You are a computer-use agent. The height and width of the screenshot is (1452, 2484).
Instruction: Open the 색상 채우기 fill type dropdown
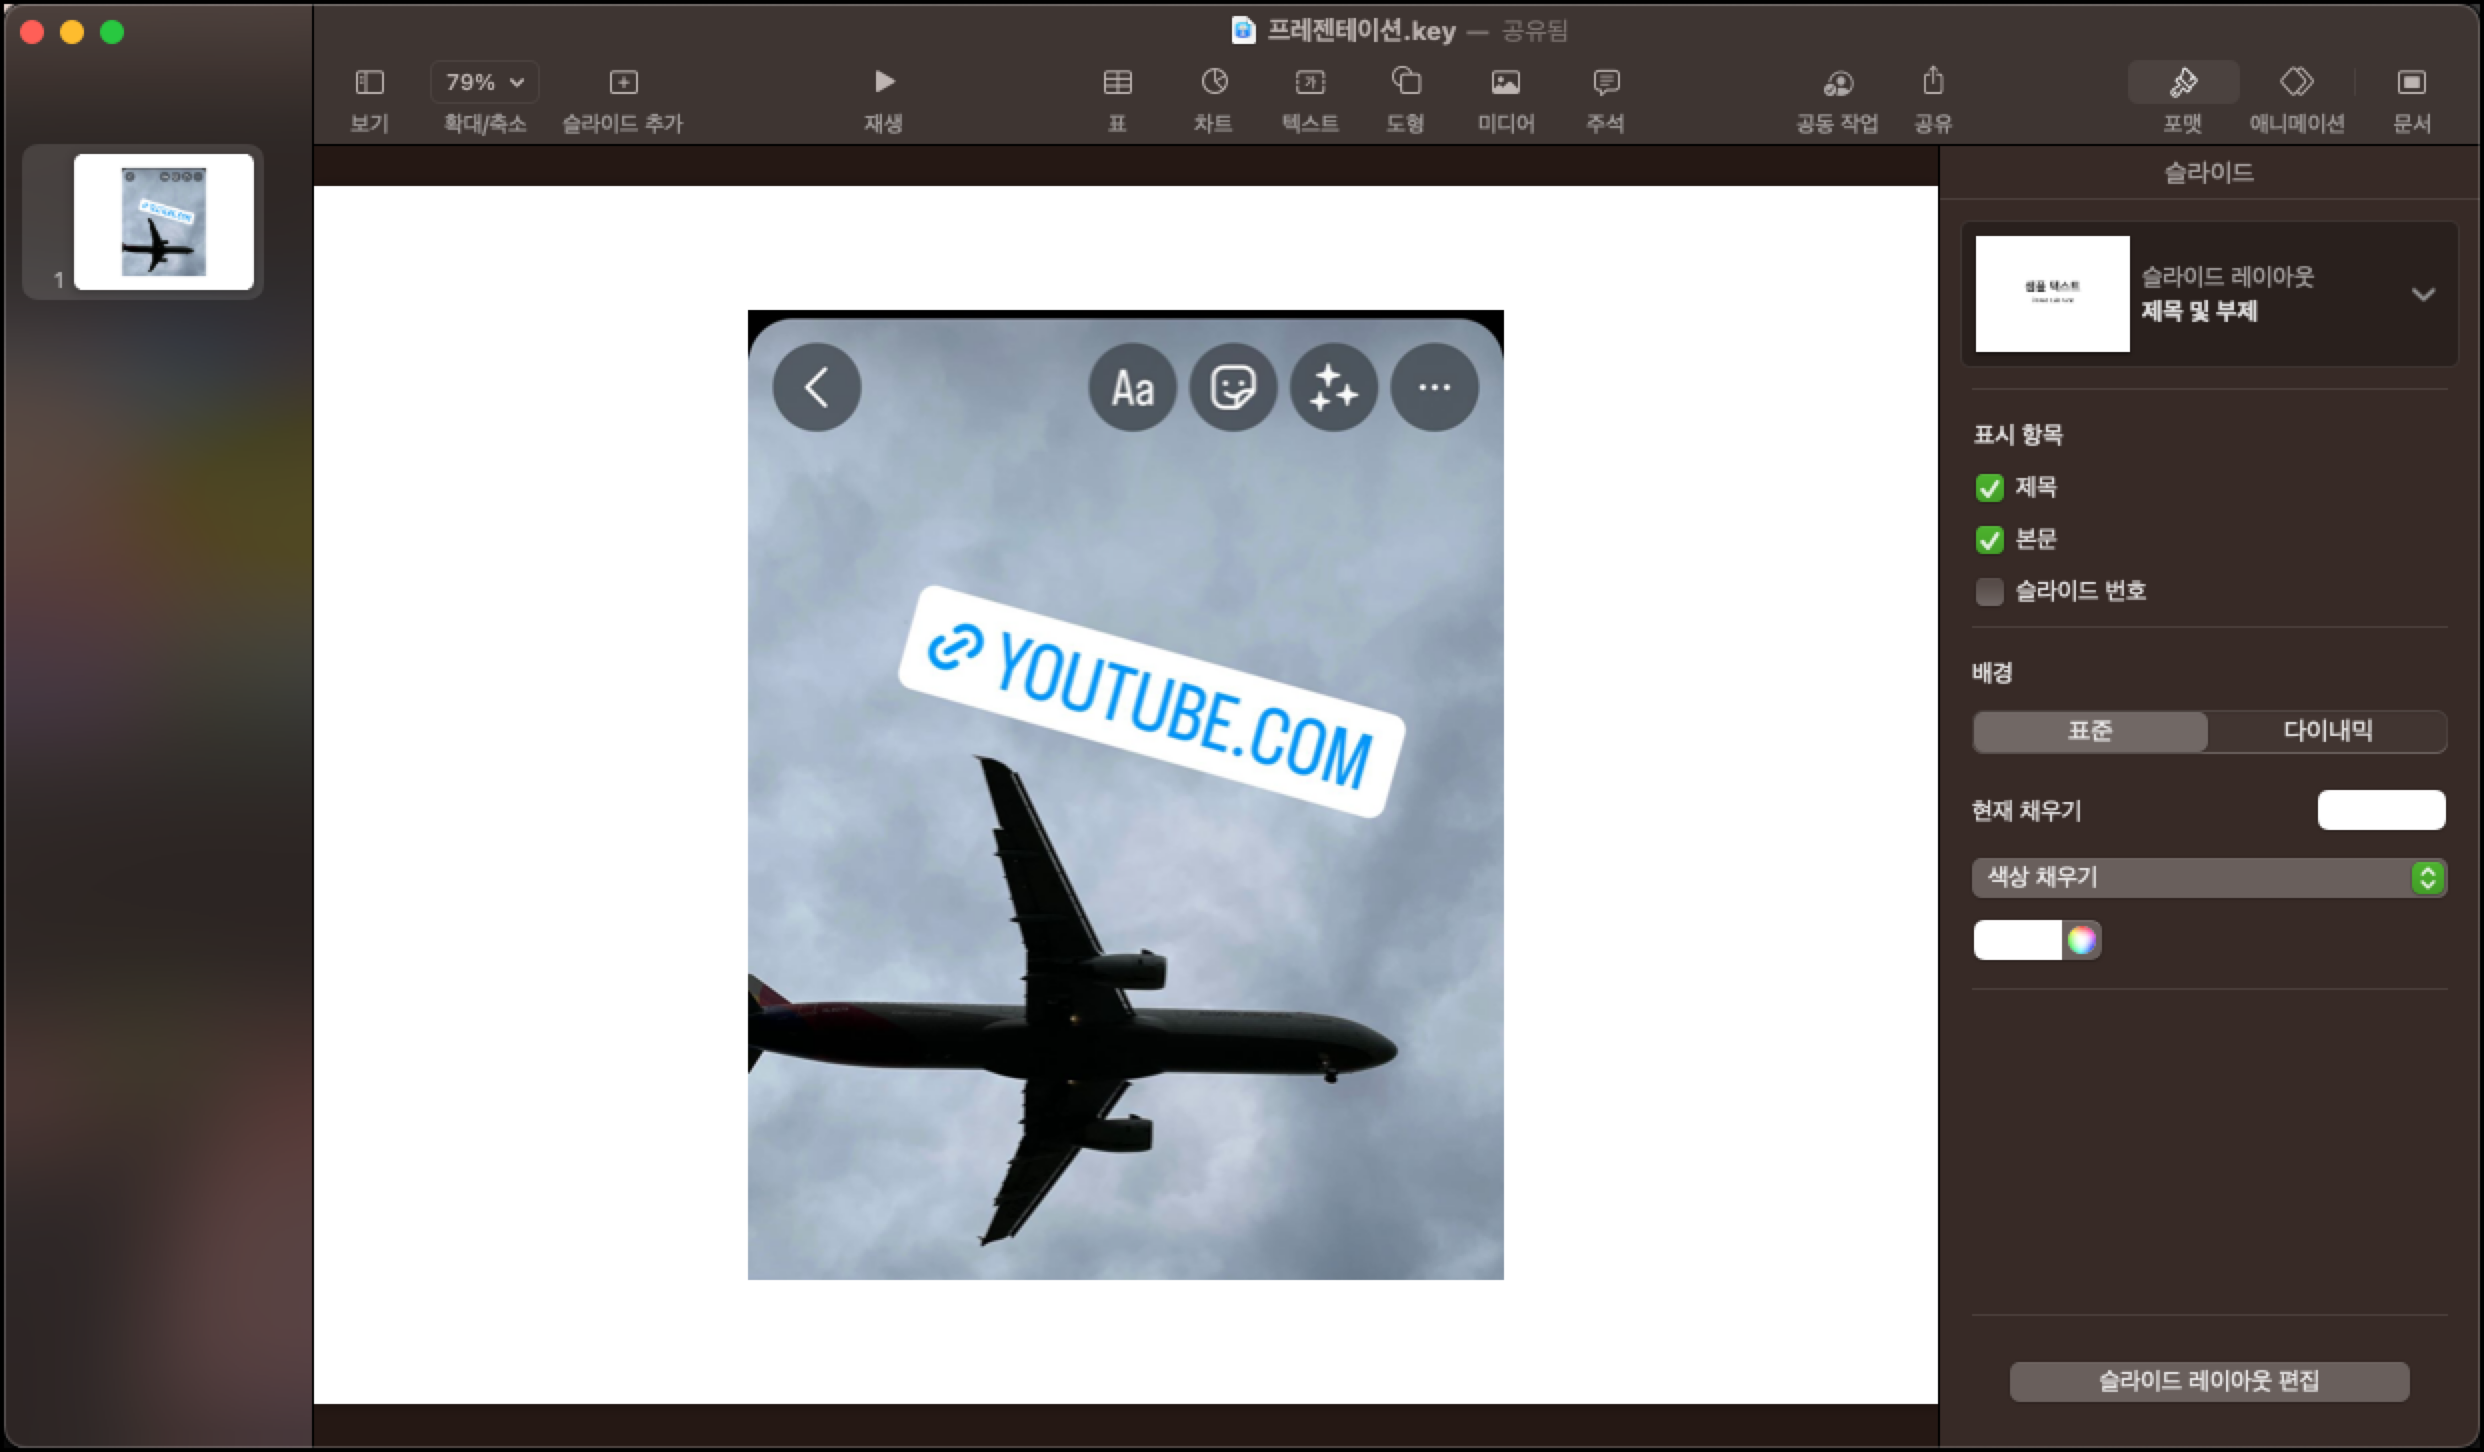[x=2209, y=878]
